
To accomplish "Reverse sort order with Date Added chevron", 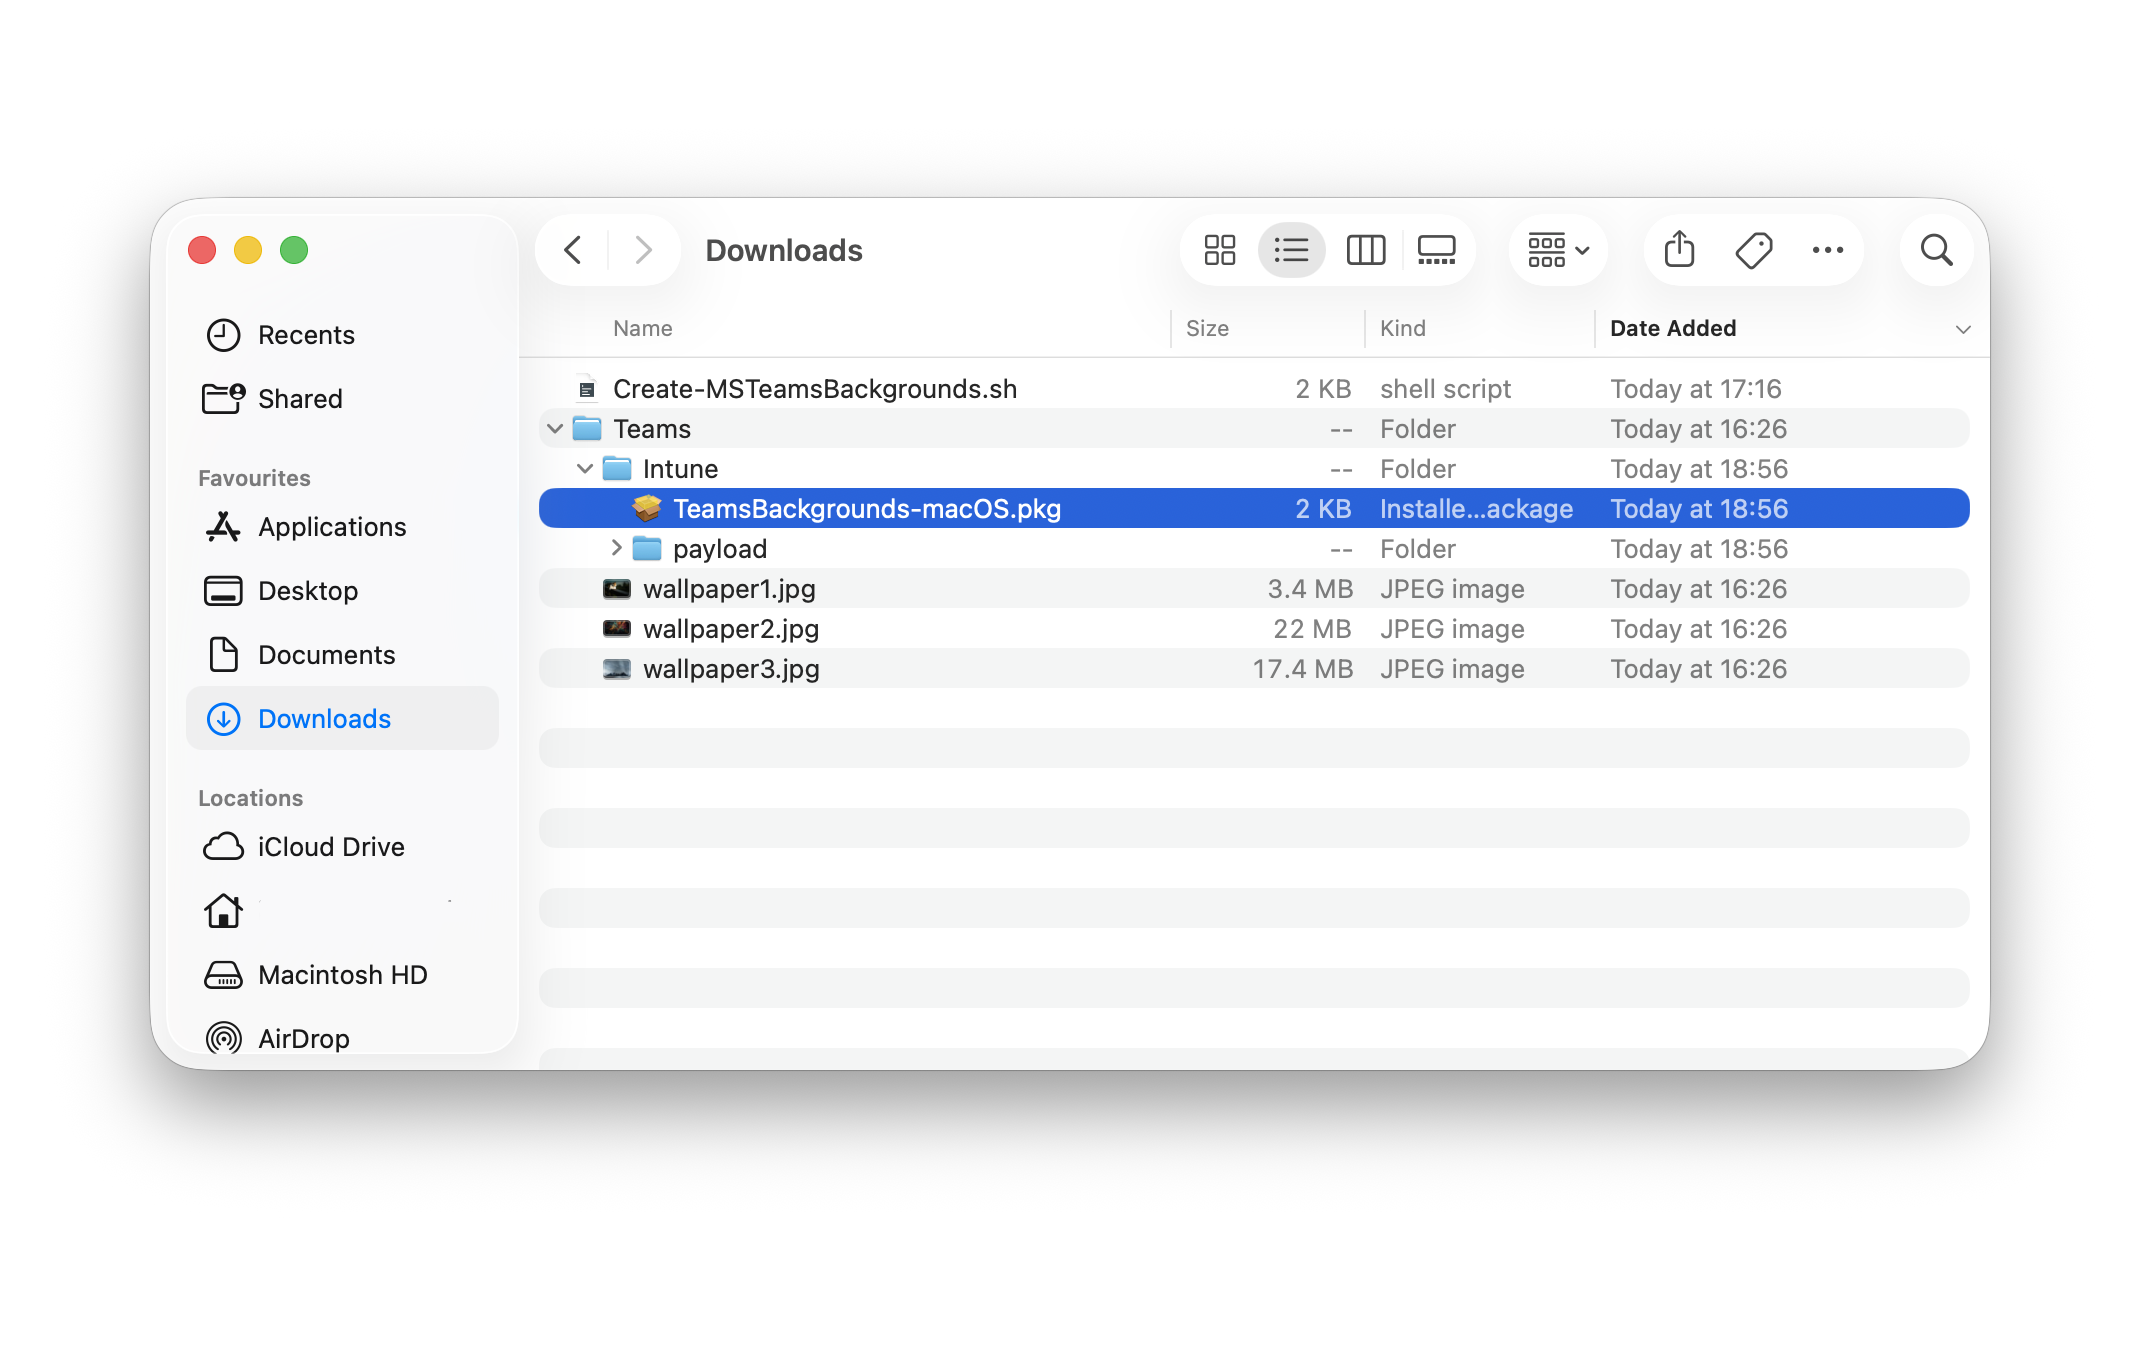I will pyautogui.click(x=1962, y=329).
